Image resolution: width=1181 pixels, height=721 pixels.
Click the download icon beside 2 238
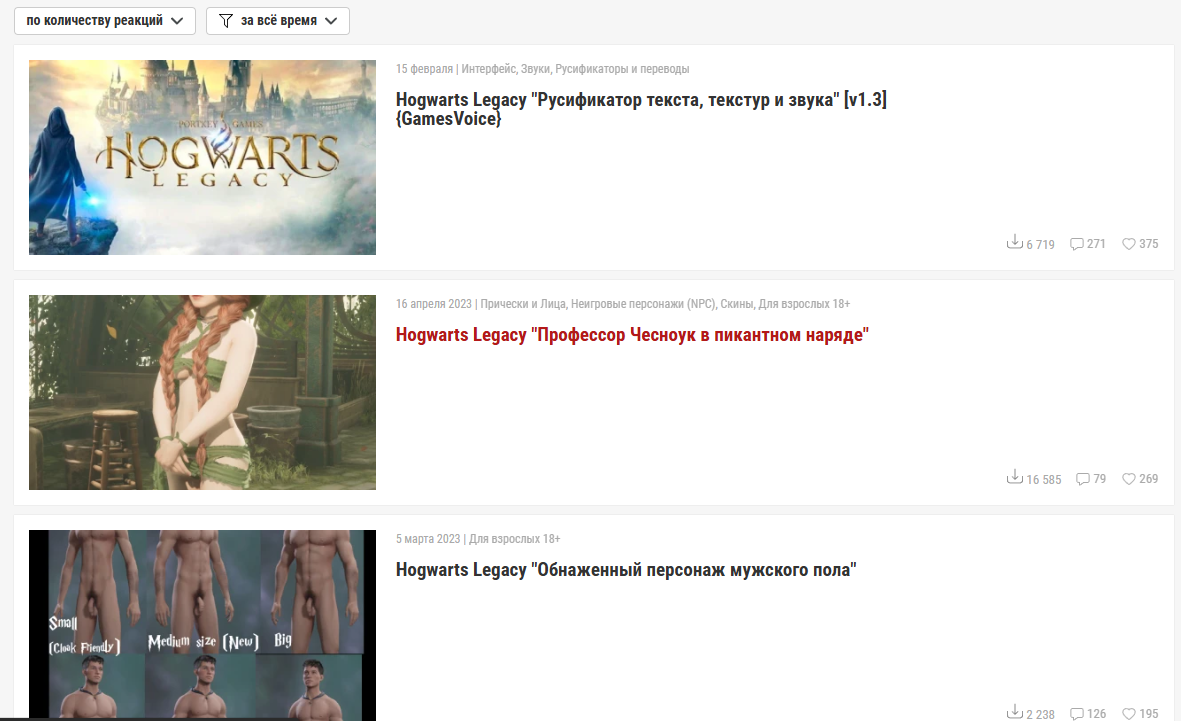(x=1015, y=712)
